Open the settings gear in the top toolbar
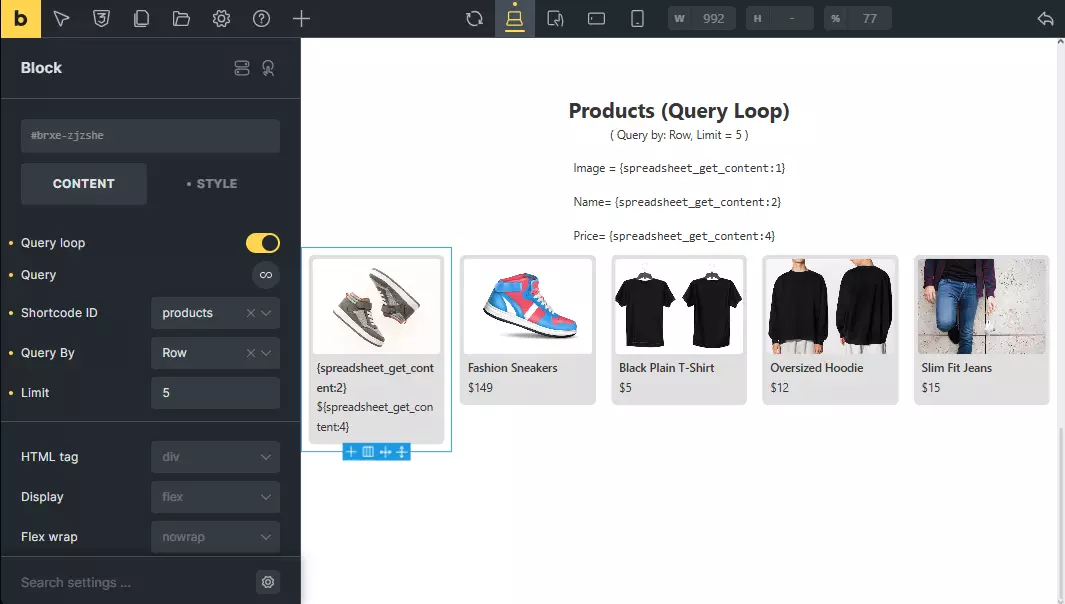The image size is (1065, 604). click(221, 18)
